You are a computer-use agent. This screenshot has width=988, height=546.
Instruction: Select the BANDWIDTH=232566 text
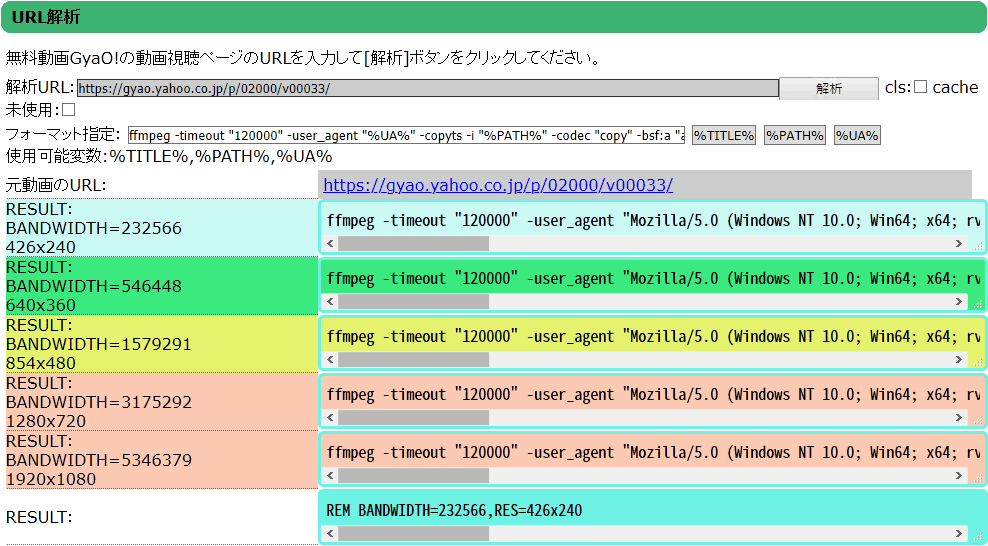coord(94,228)
